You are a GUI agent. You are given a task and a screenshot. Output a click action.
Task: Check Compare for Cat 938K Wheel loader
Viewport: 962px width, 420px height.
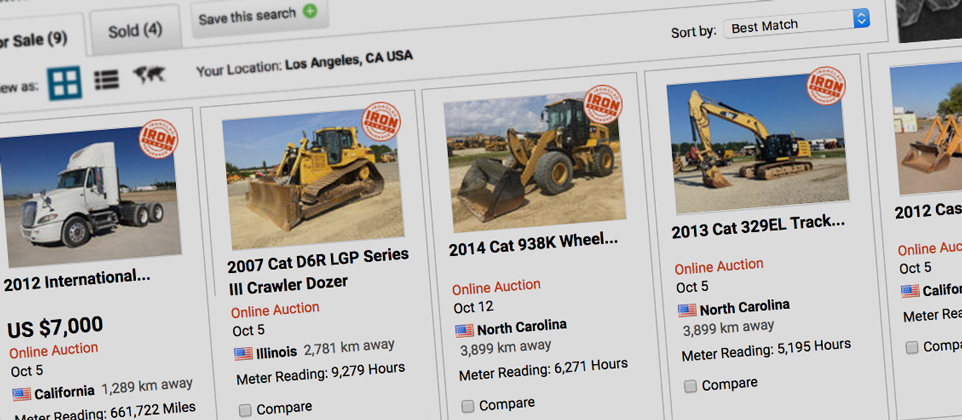pyautogui.click(x=468, y=406)
